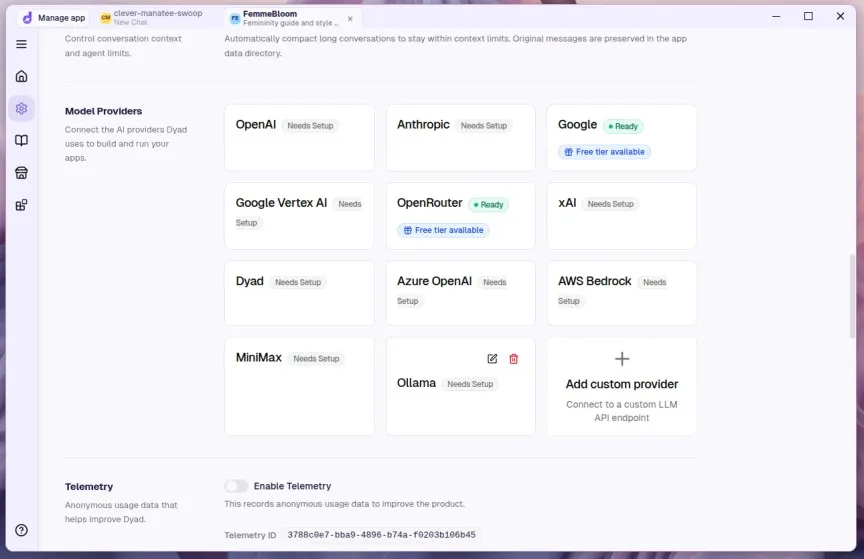Open the Anthropic provider card
The image size is (864, 559).
coord(461,137)
